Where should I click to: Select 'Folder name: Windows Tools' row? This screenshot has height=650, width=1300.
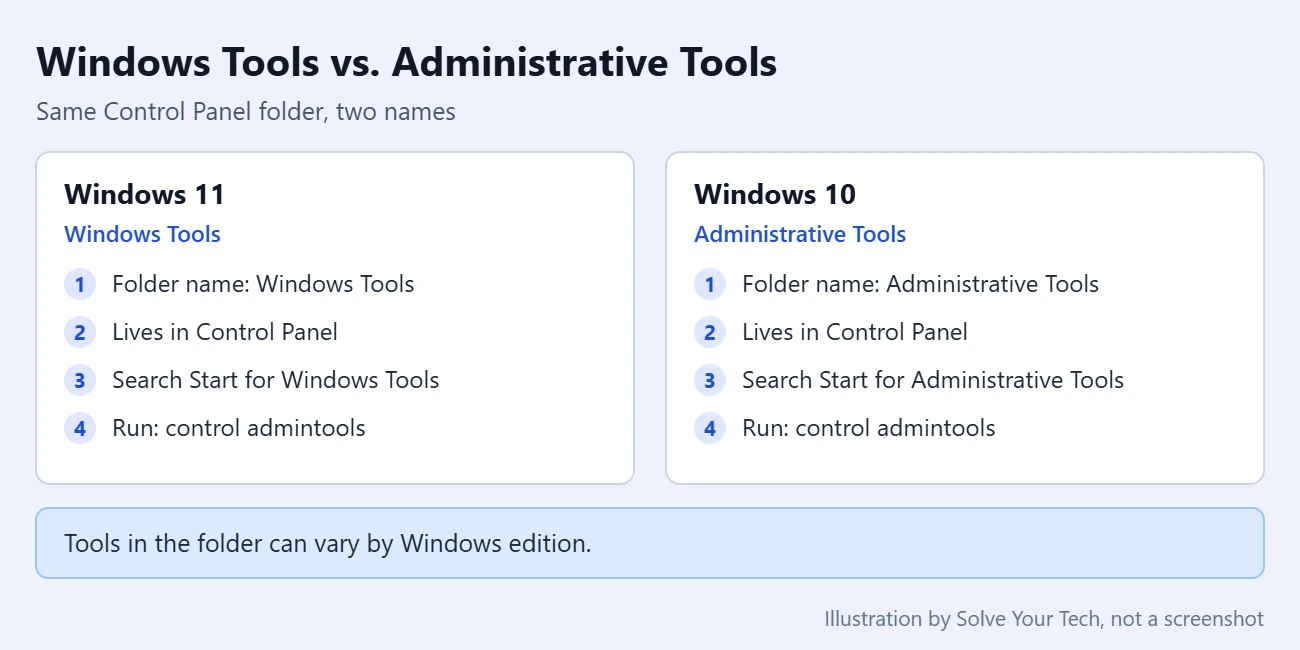[x=239, y=284]
